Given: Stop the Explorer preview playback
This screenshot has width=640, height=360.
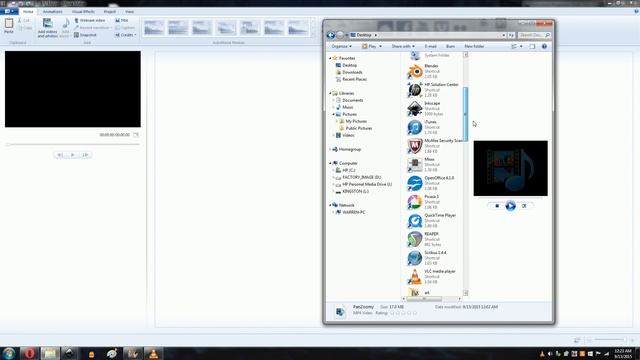Looking at the screenshot, I should (497, 206).
